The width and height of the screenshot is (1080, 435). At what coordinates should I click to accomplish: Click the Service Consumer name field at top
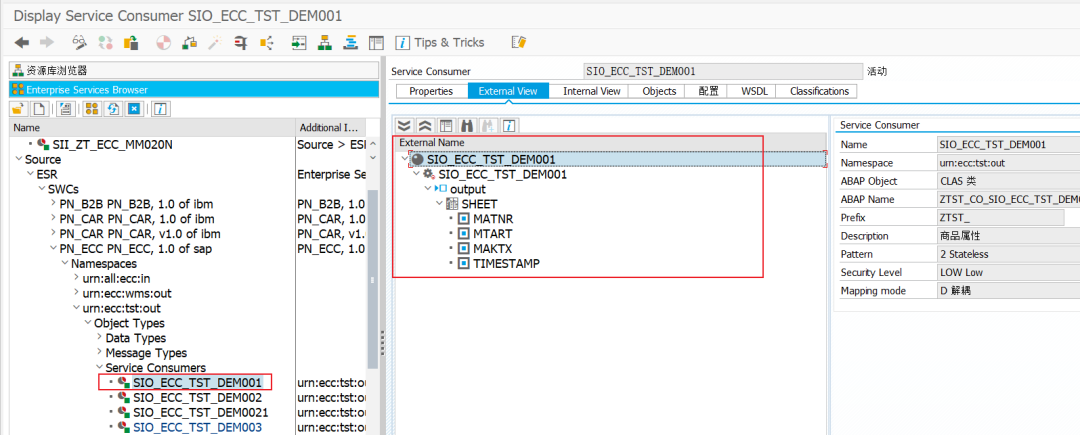point(723,72)
